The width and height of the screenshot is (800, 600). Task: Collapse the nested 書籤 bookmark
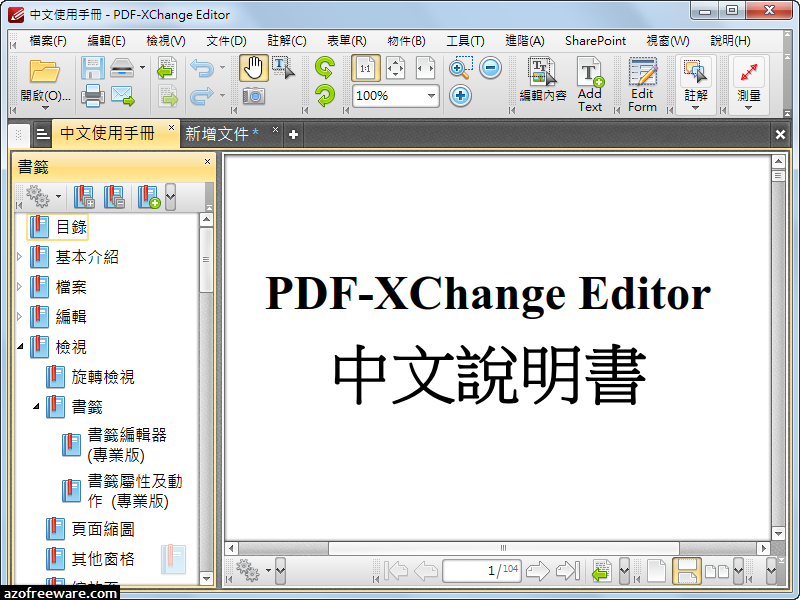[x=36, y=407]
